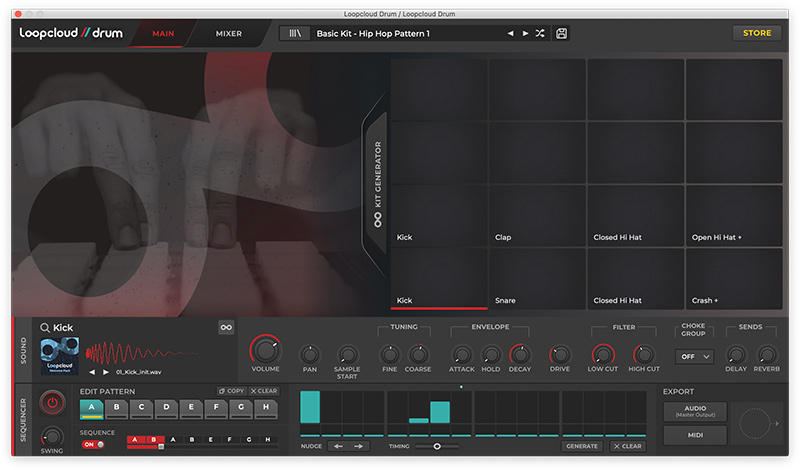Select edit pattern D
The image size is (800, 470).
pyautogui.click(x=166, y=409)
